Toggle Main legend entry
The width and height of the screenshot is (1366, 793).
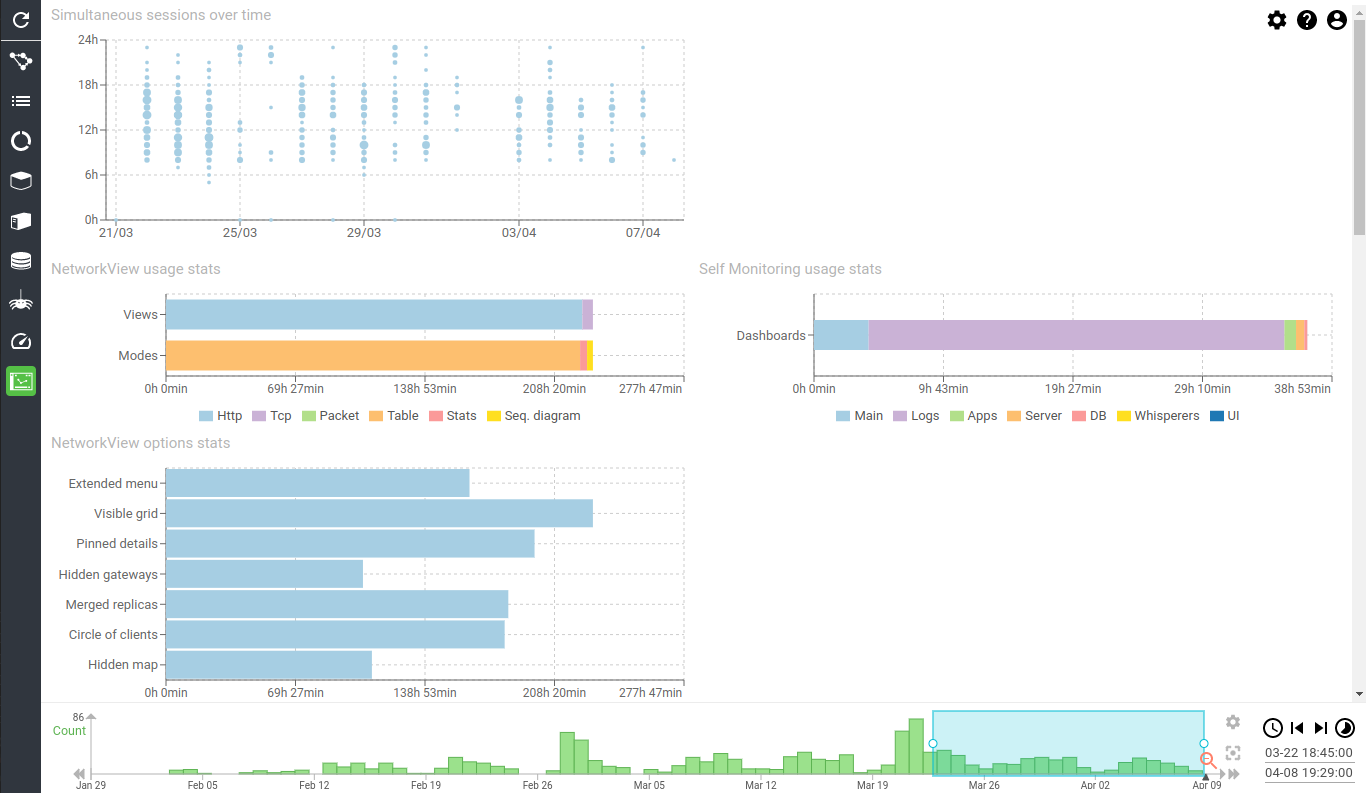tap(859, 416)
